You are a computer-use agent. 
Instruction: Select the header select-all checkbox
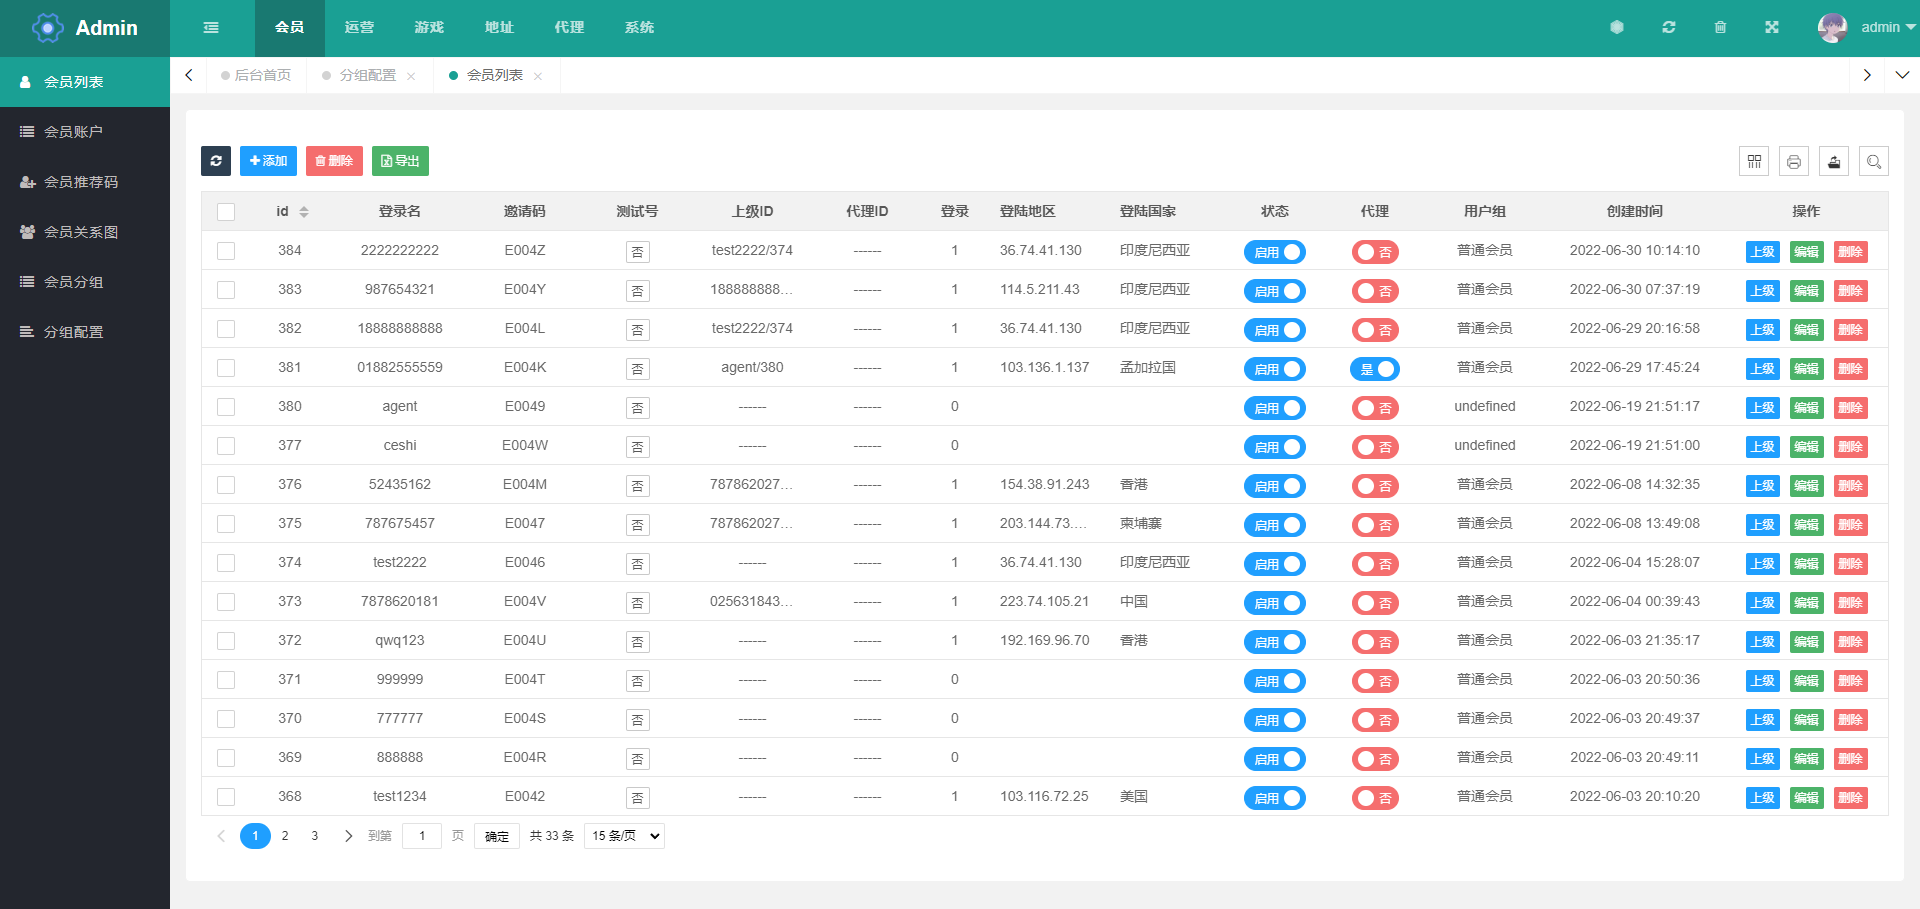(x=226, y=212)
